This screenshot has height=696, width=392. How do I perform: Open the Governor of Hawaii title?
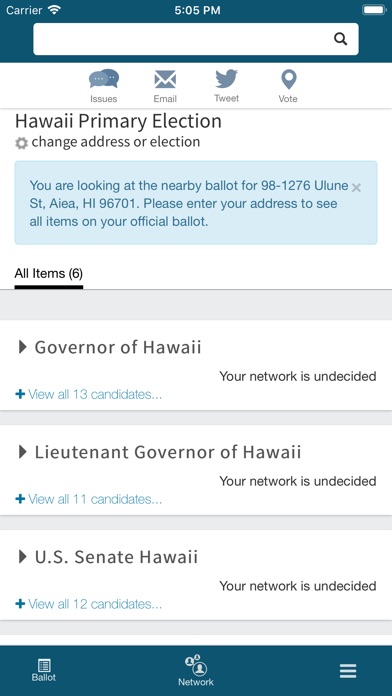click(118, 347)
